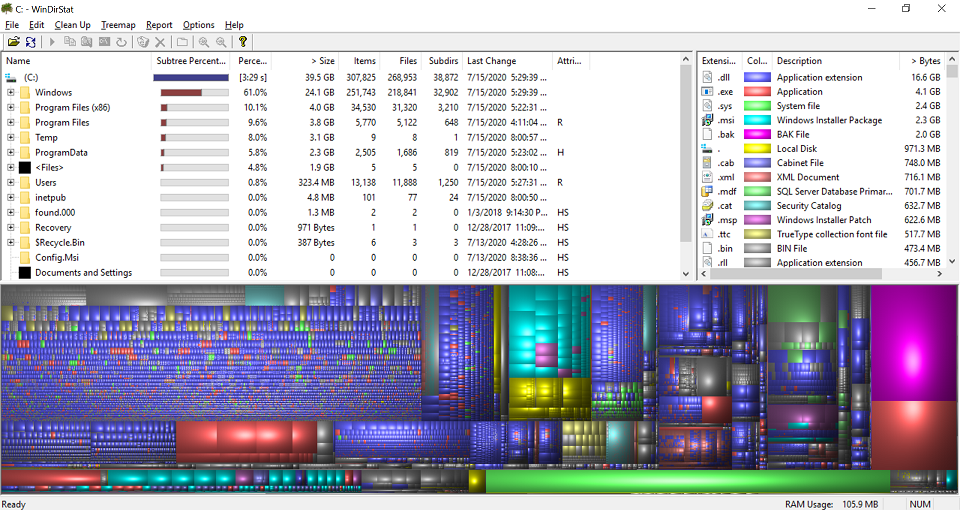
Task: Open the Report menu
Action: coord(159,25)
